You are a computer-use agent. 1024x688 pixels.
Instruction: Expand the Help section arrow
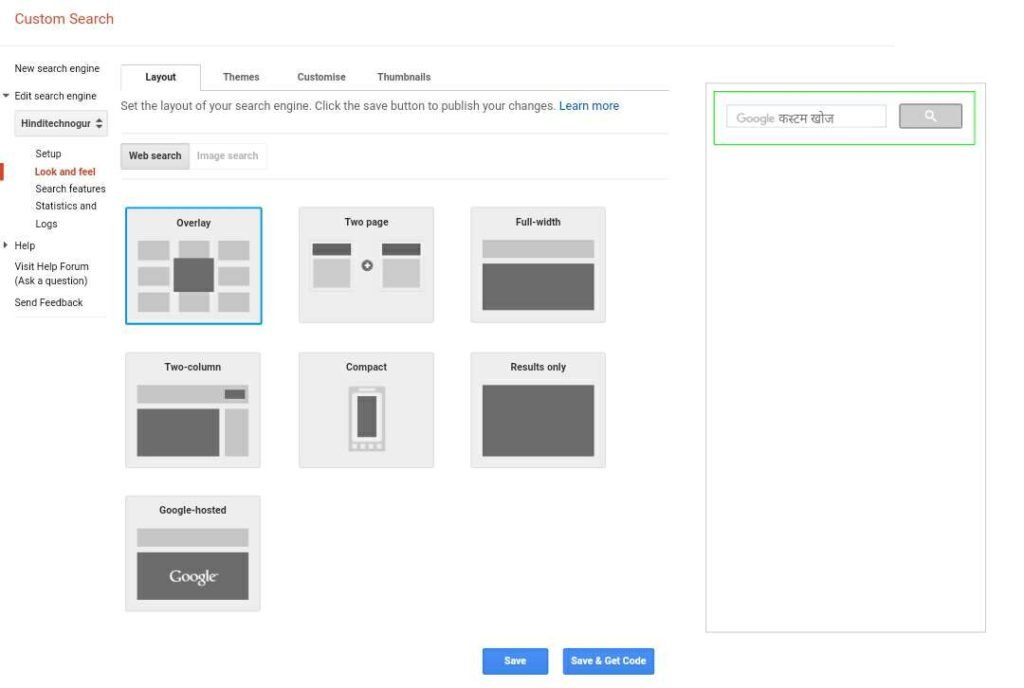6,245
